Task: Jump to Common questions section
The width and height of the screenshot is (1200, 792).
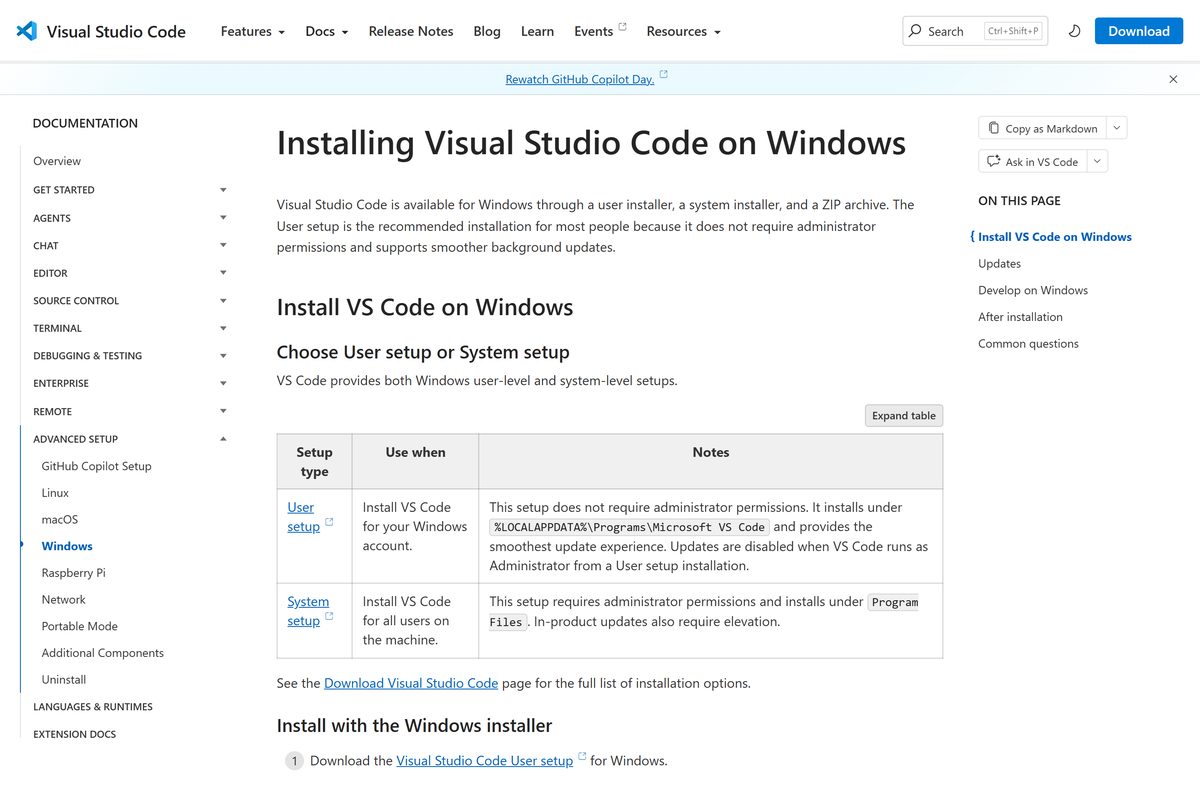Action: 1028,344
